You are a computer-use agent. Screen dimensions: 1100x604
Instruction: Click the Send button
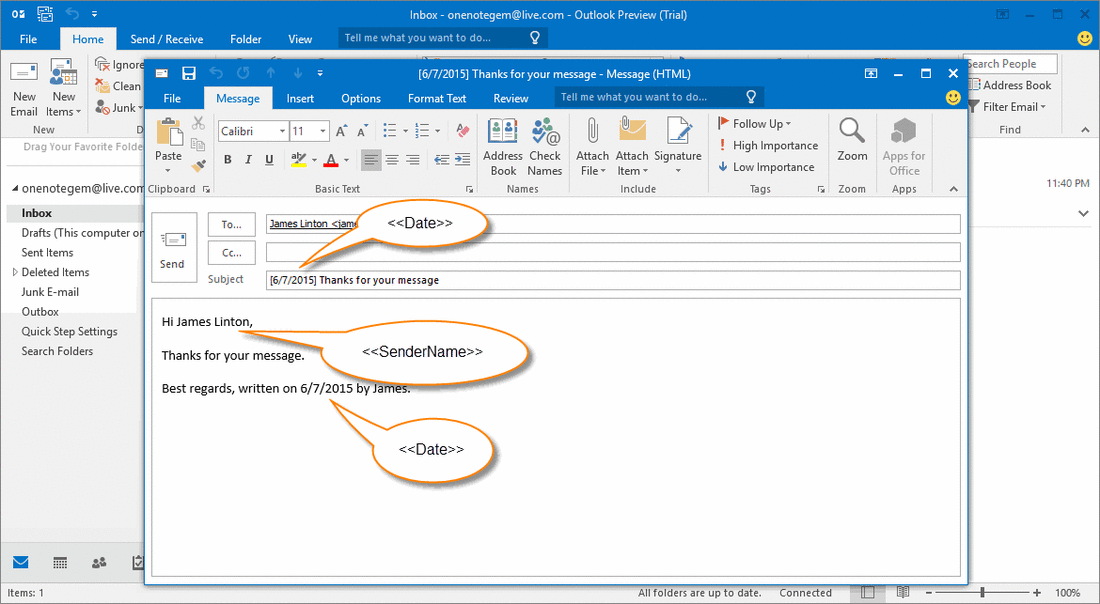(x=173, y=249)
